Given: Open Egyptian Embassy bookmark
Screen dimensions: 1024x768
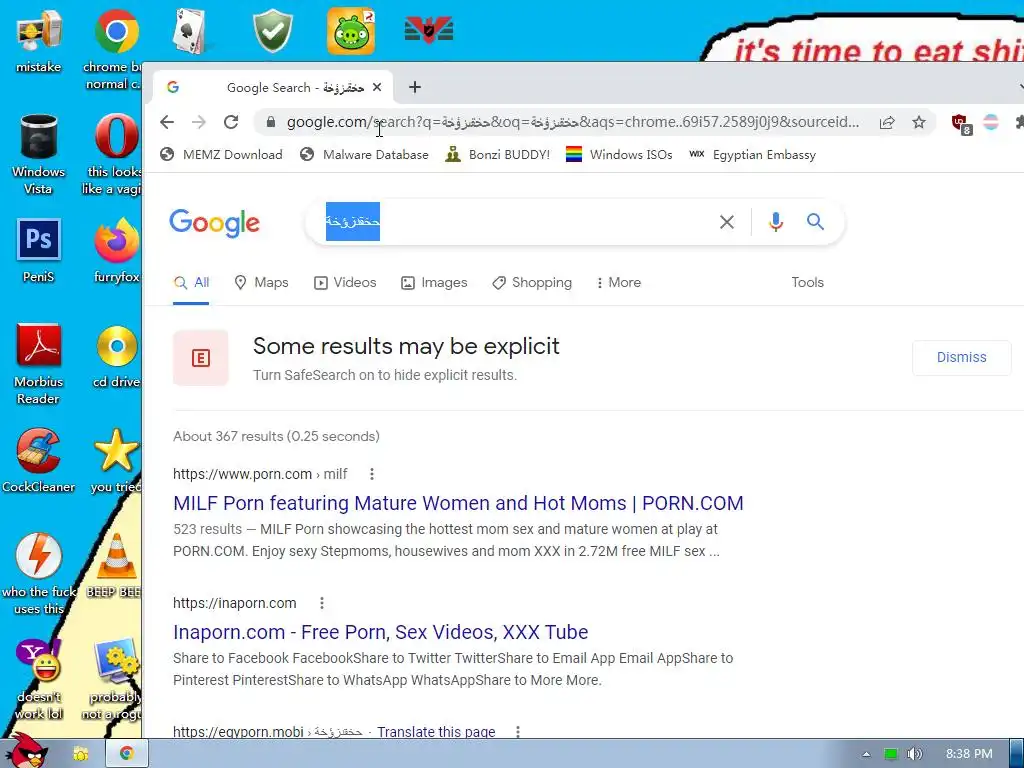Looking at the screenshot, I should (x=753, y=155).
